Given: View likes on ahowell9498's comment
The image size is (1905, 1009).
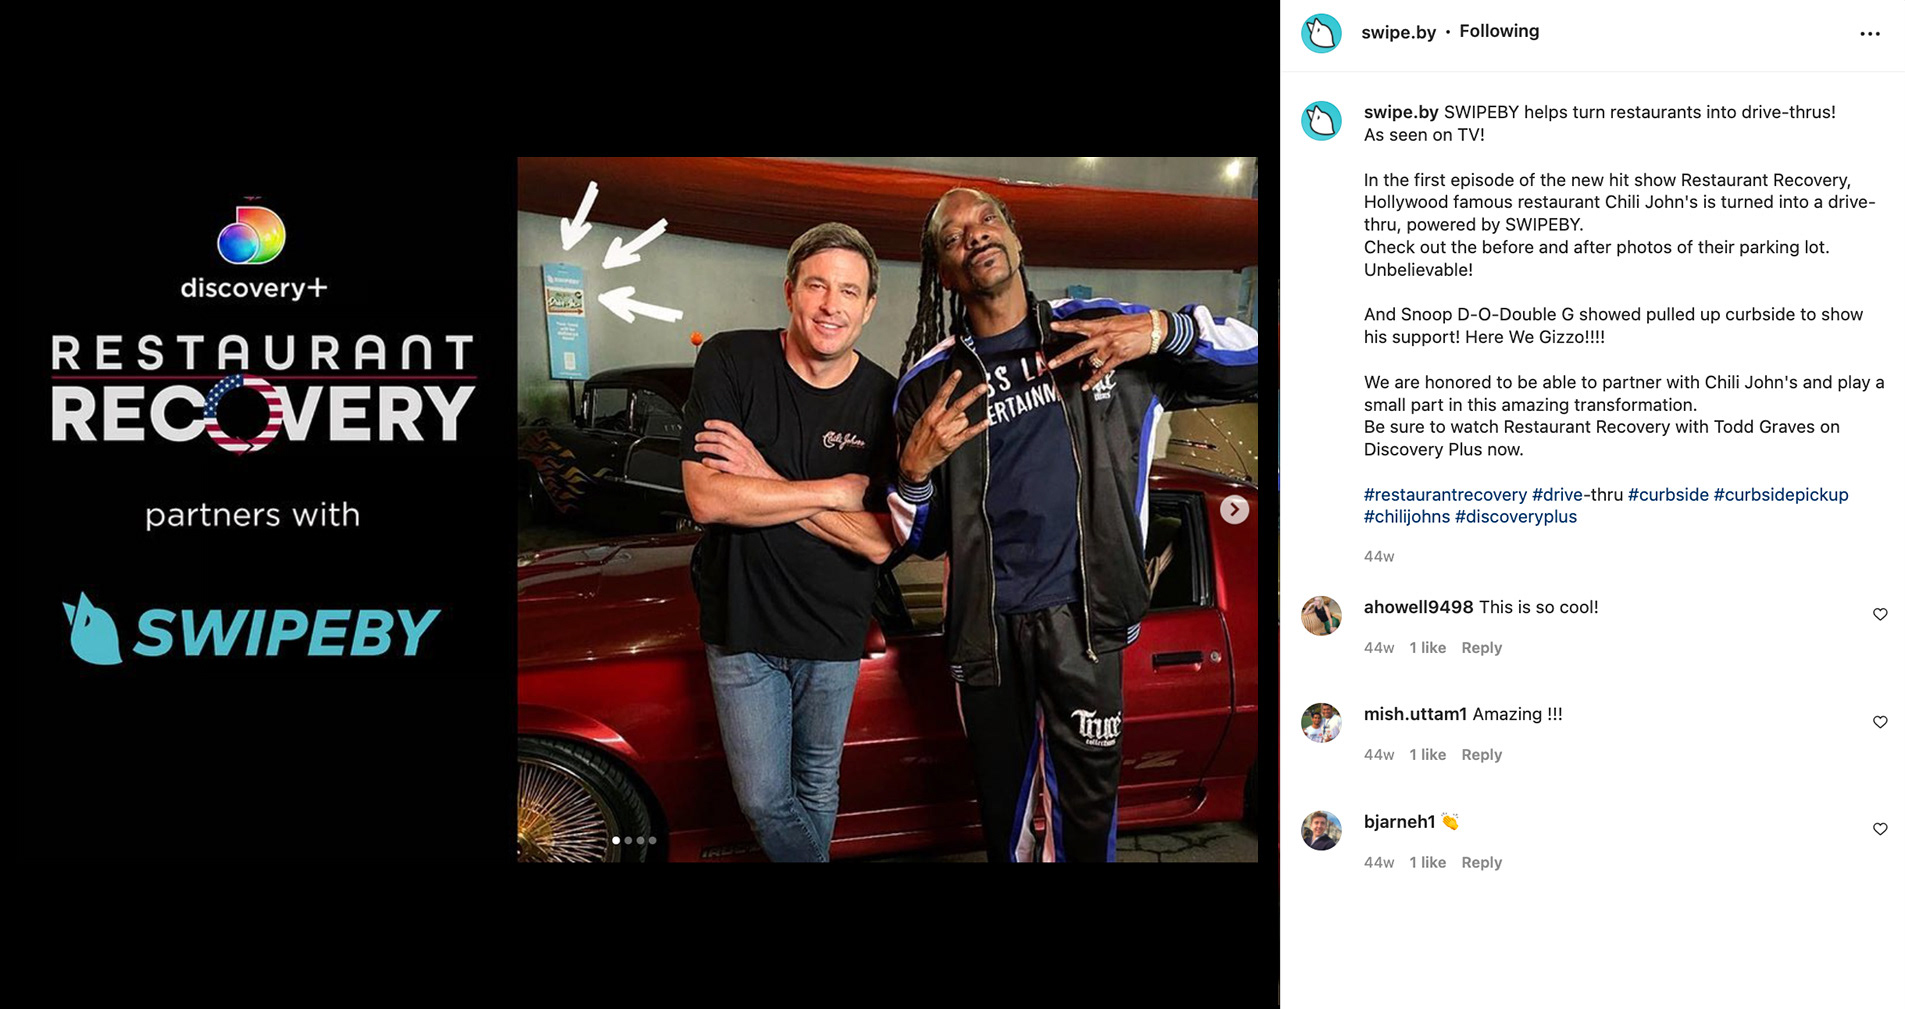Looking at the screenshot, I should 1427,648.
